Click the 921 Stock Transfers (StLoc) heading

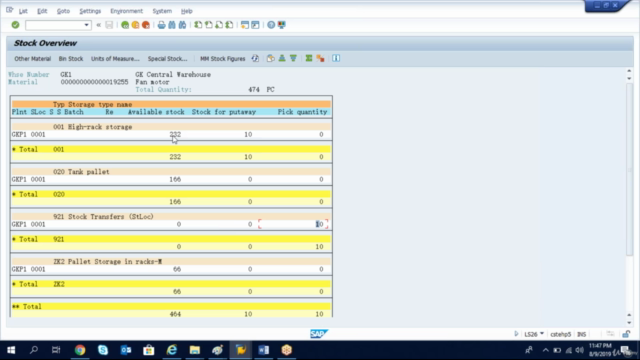point(103,217)
